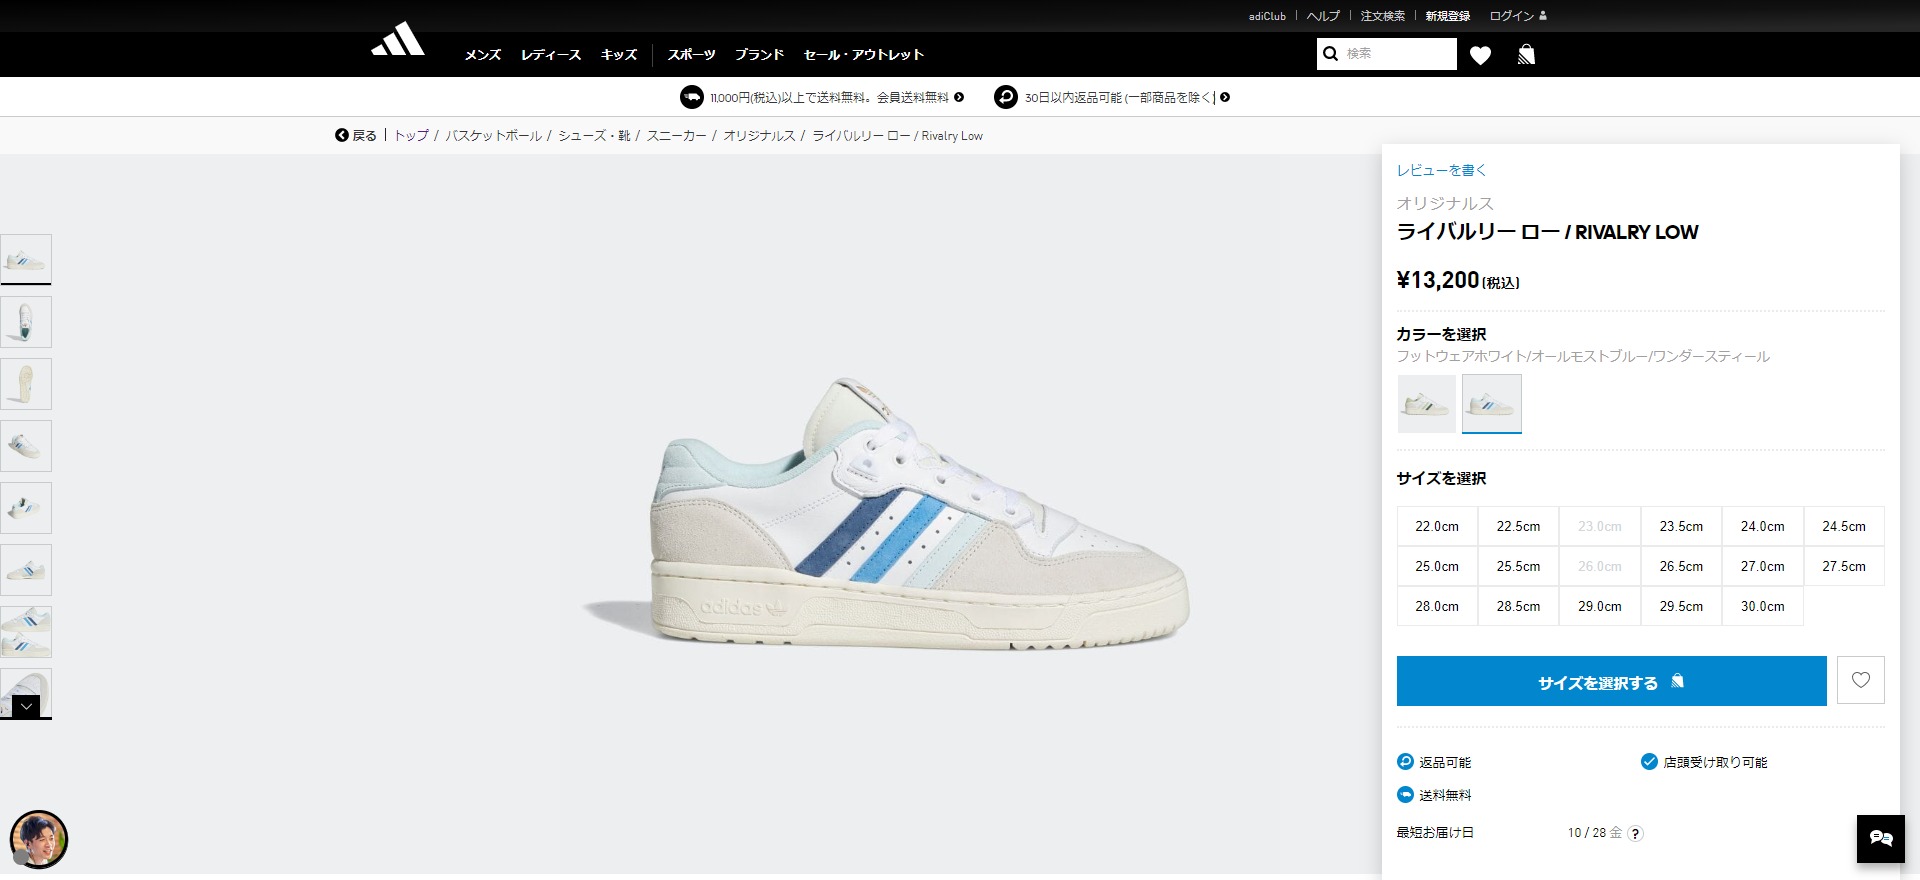Click the 返品可能 return icon
Viewport: 1920px width, 880px height.
click(x=1405, y=762)
